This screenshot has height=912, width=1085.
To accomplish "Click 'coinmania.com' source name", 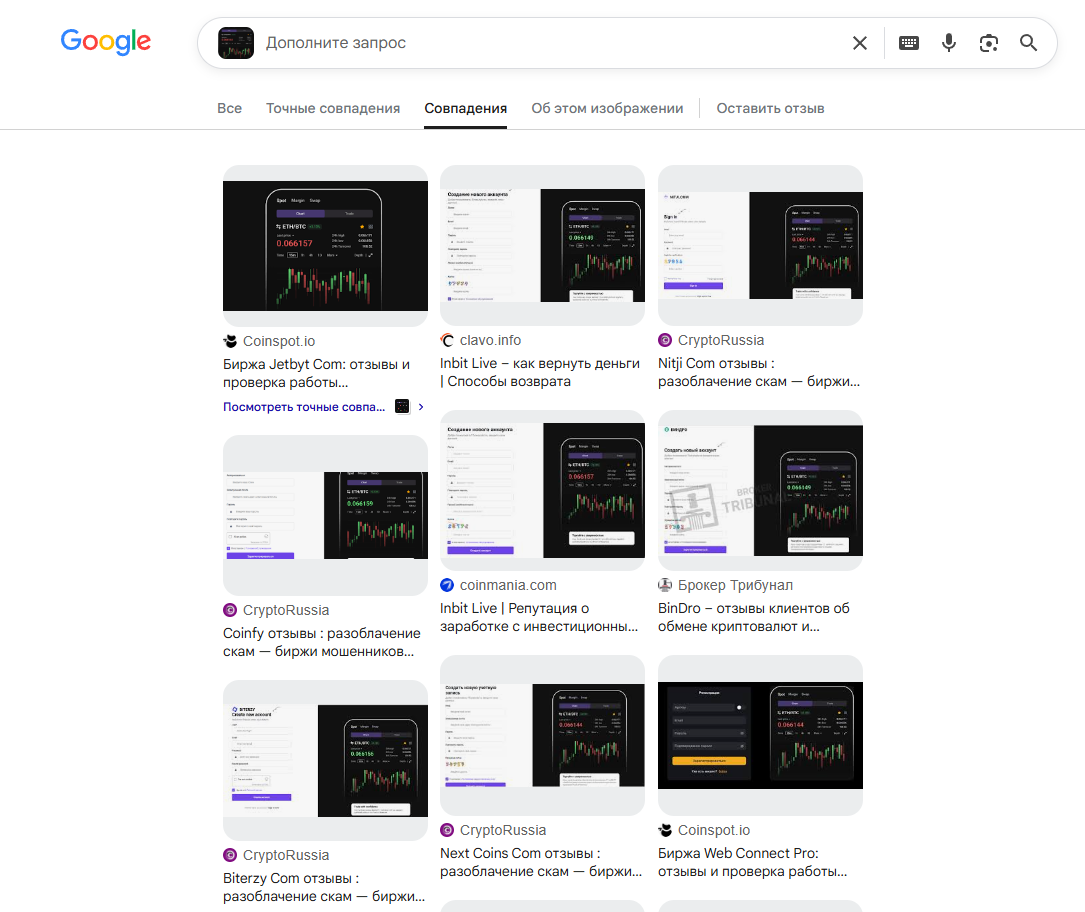I will click(508, 585).
